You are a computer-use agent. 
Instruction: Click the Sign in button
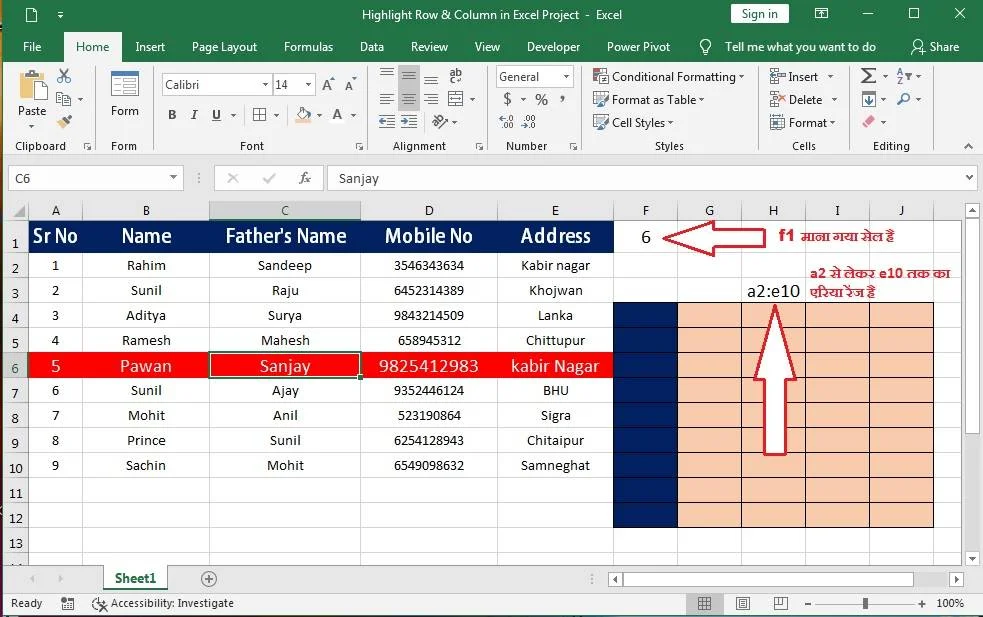point(759,14)
